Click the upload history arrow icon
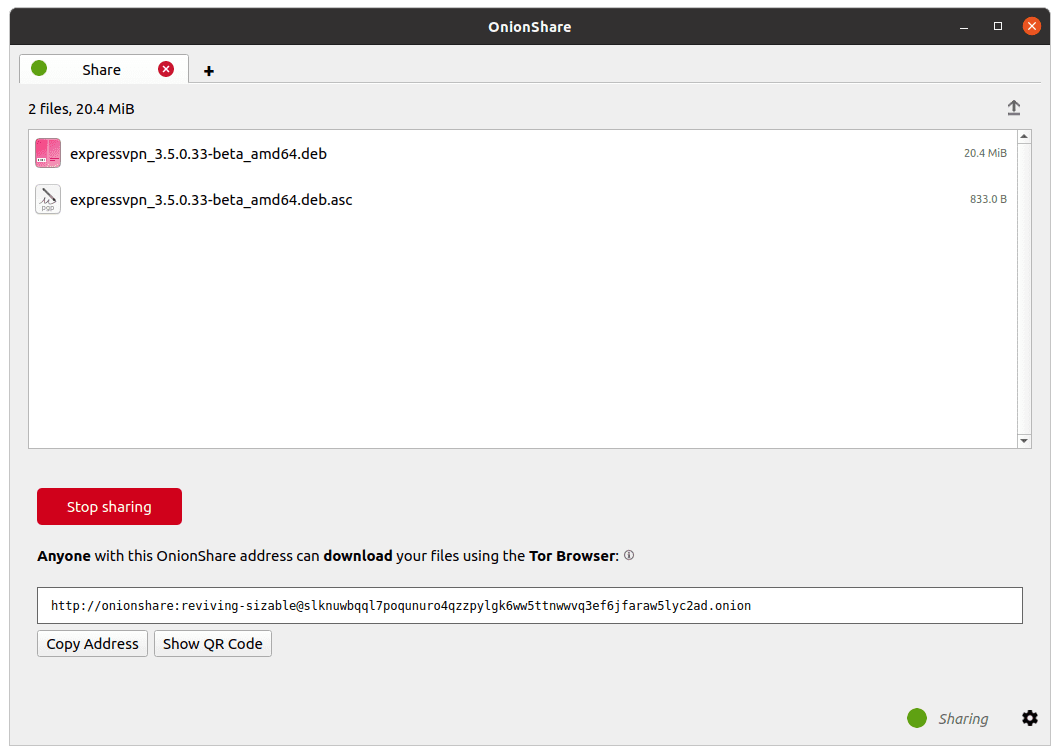1060x755 pixels. point(1013,108)
